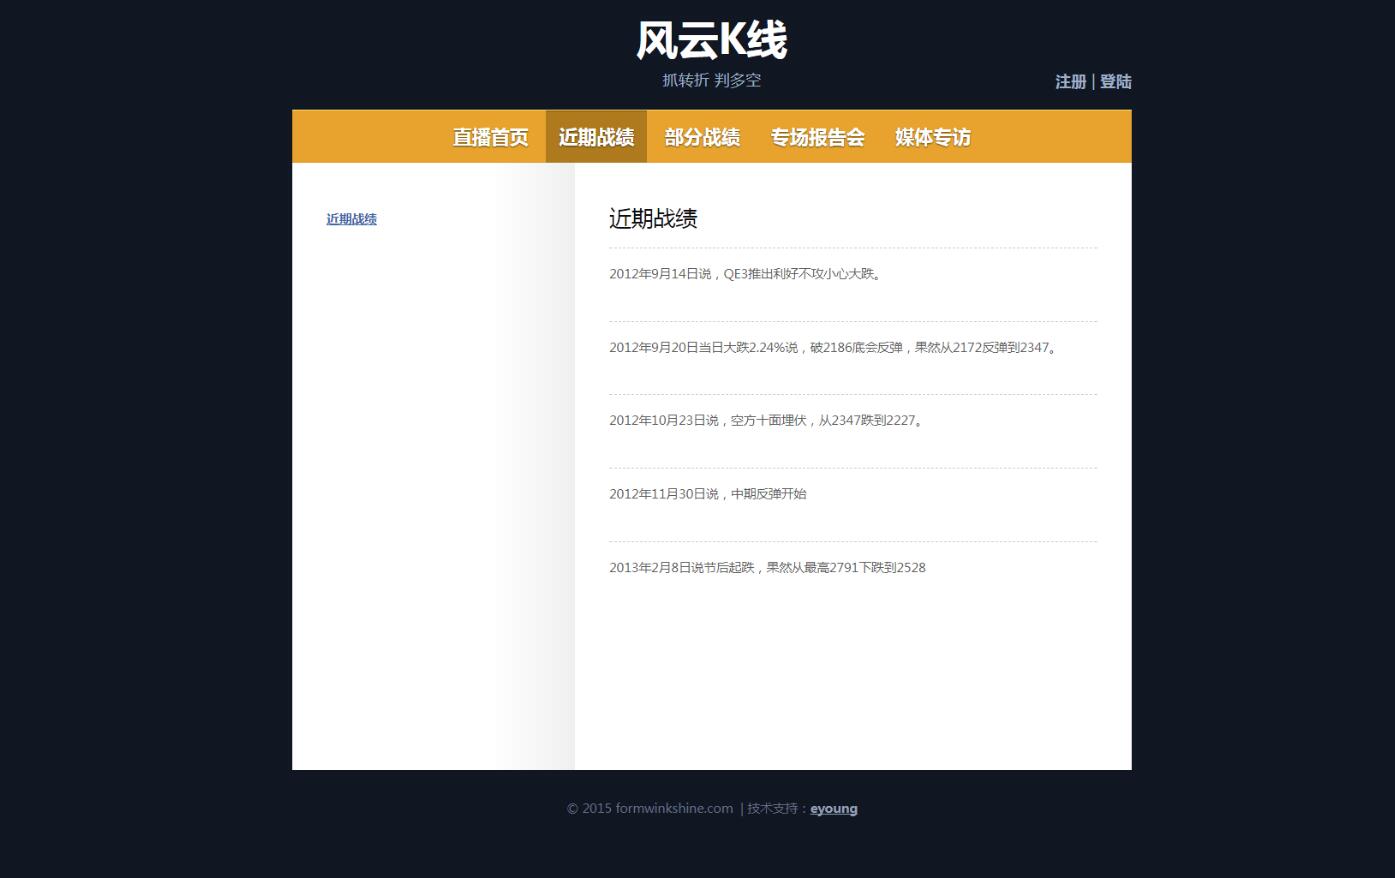The image size is (1395, 878).
Task: Select the 2012年9月20日 entry about 2186
Action: 834,348
